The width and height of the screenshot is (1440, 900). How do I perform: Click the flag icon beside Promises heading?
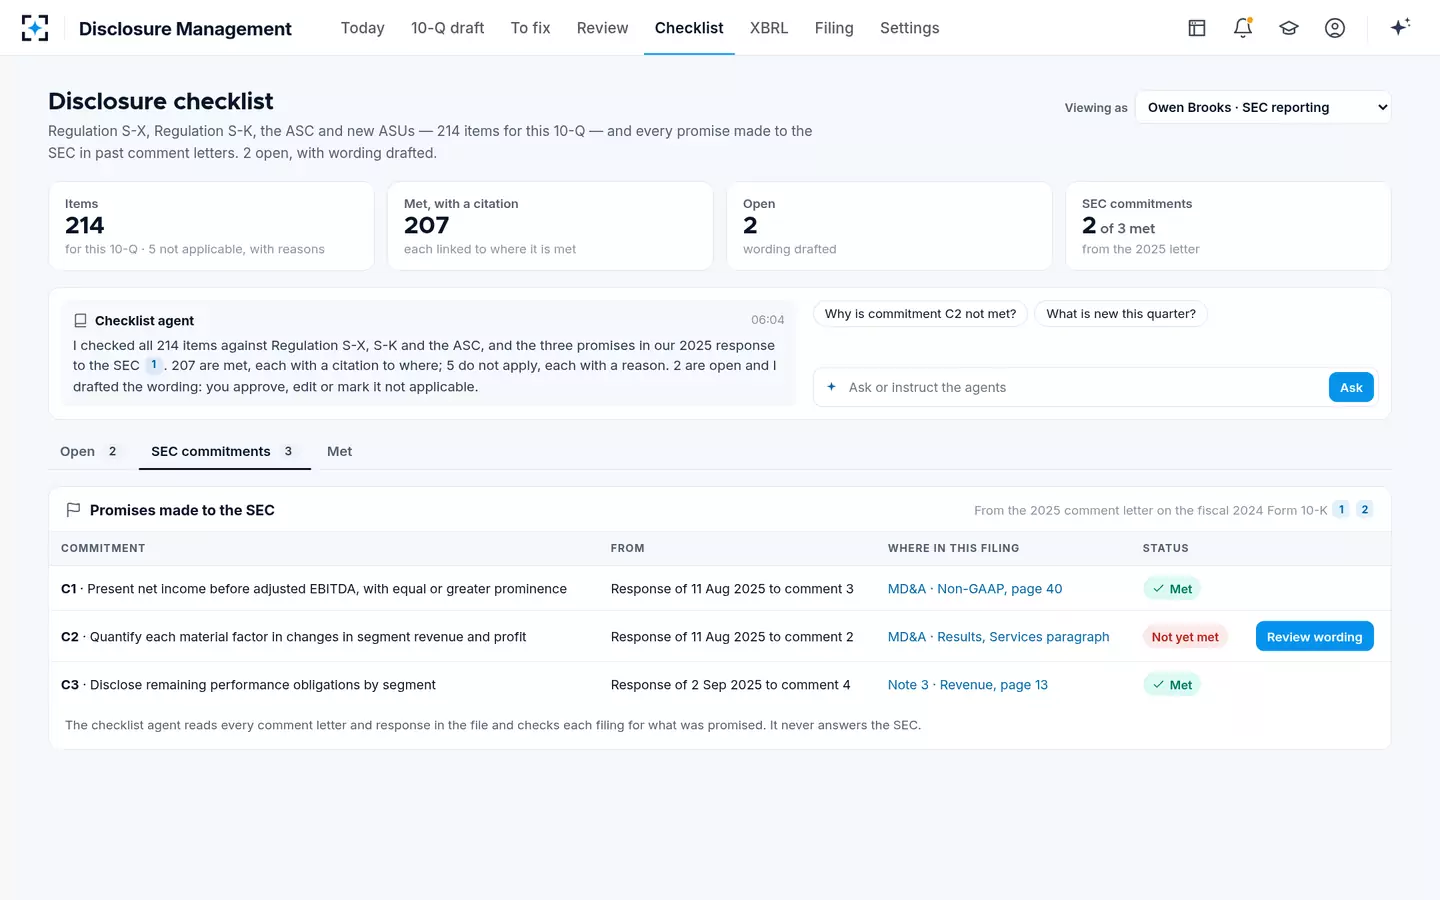point(73,510)
